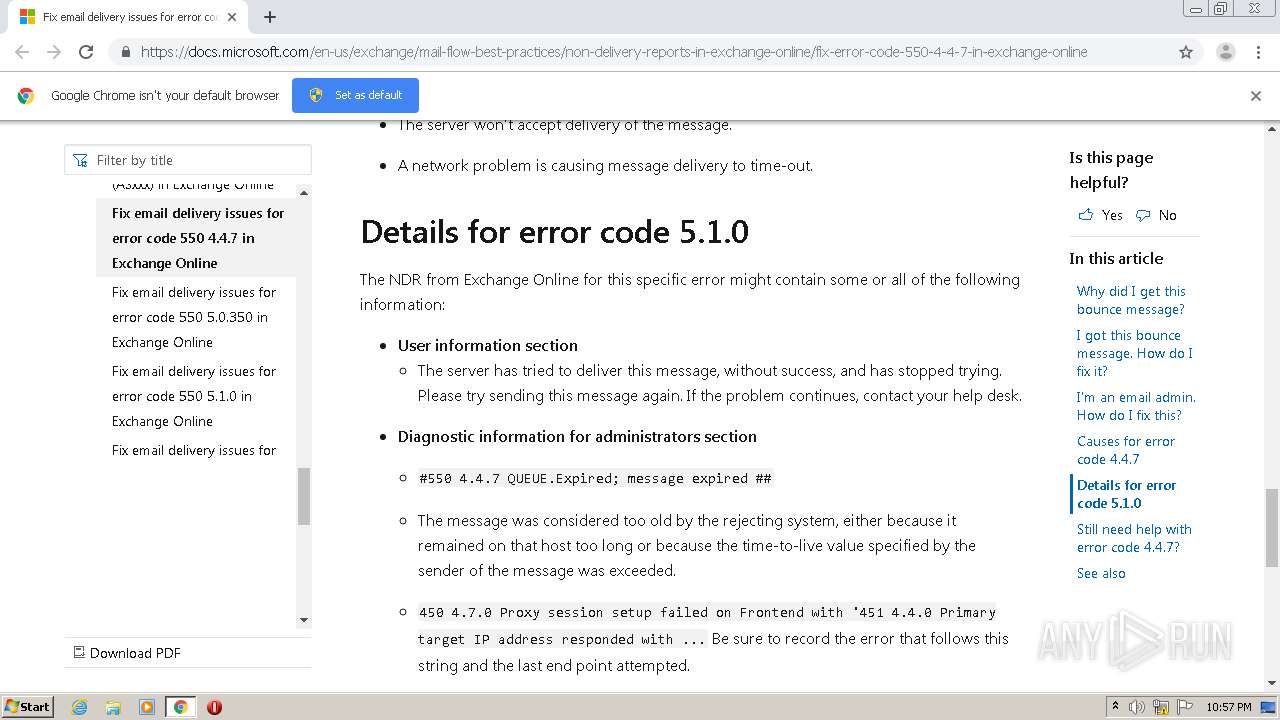
Task: Open the last partially shown Fix email delivery entry
Action: (x=194, y=450)
